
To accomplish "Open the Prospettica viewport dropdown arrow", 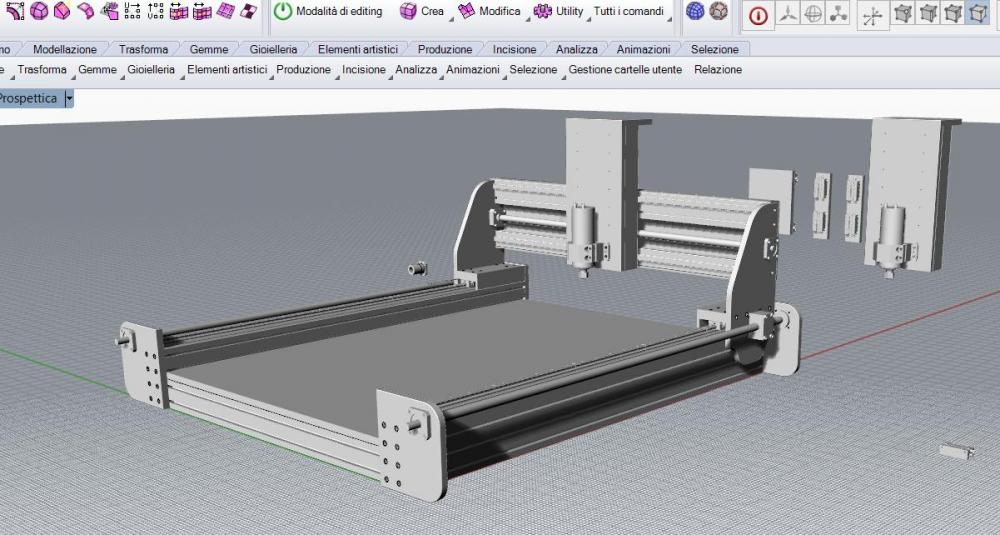I will (x=69, y=99).
